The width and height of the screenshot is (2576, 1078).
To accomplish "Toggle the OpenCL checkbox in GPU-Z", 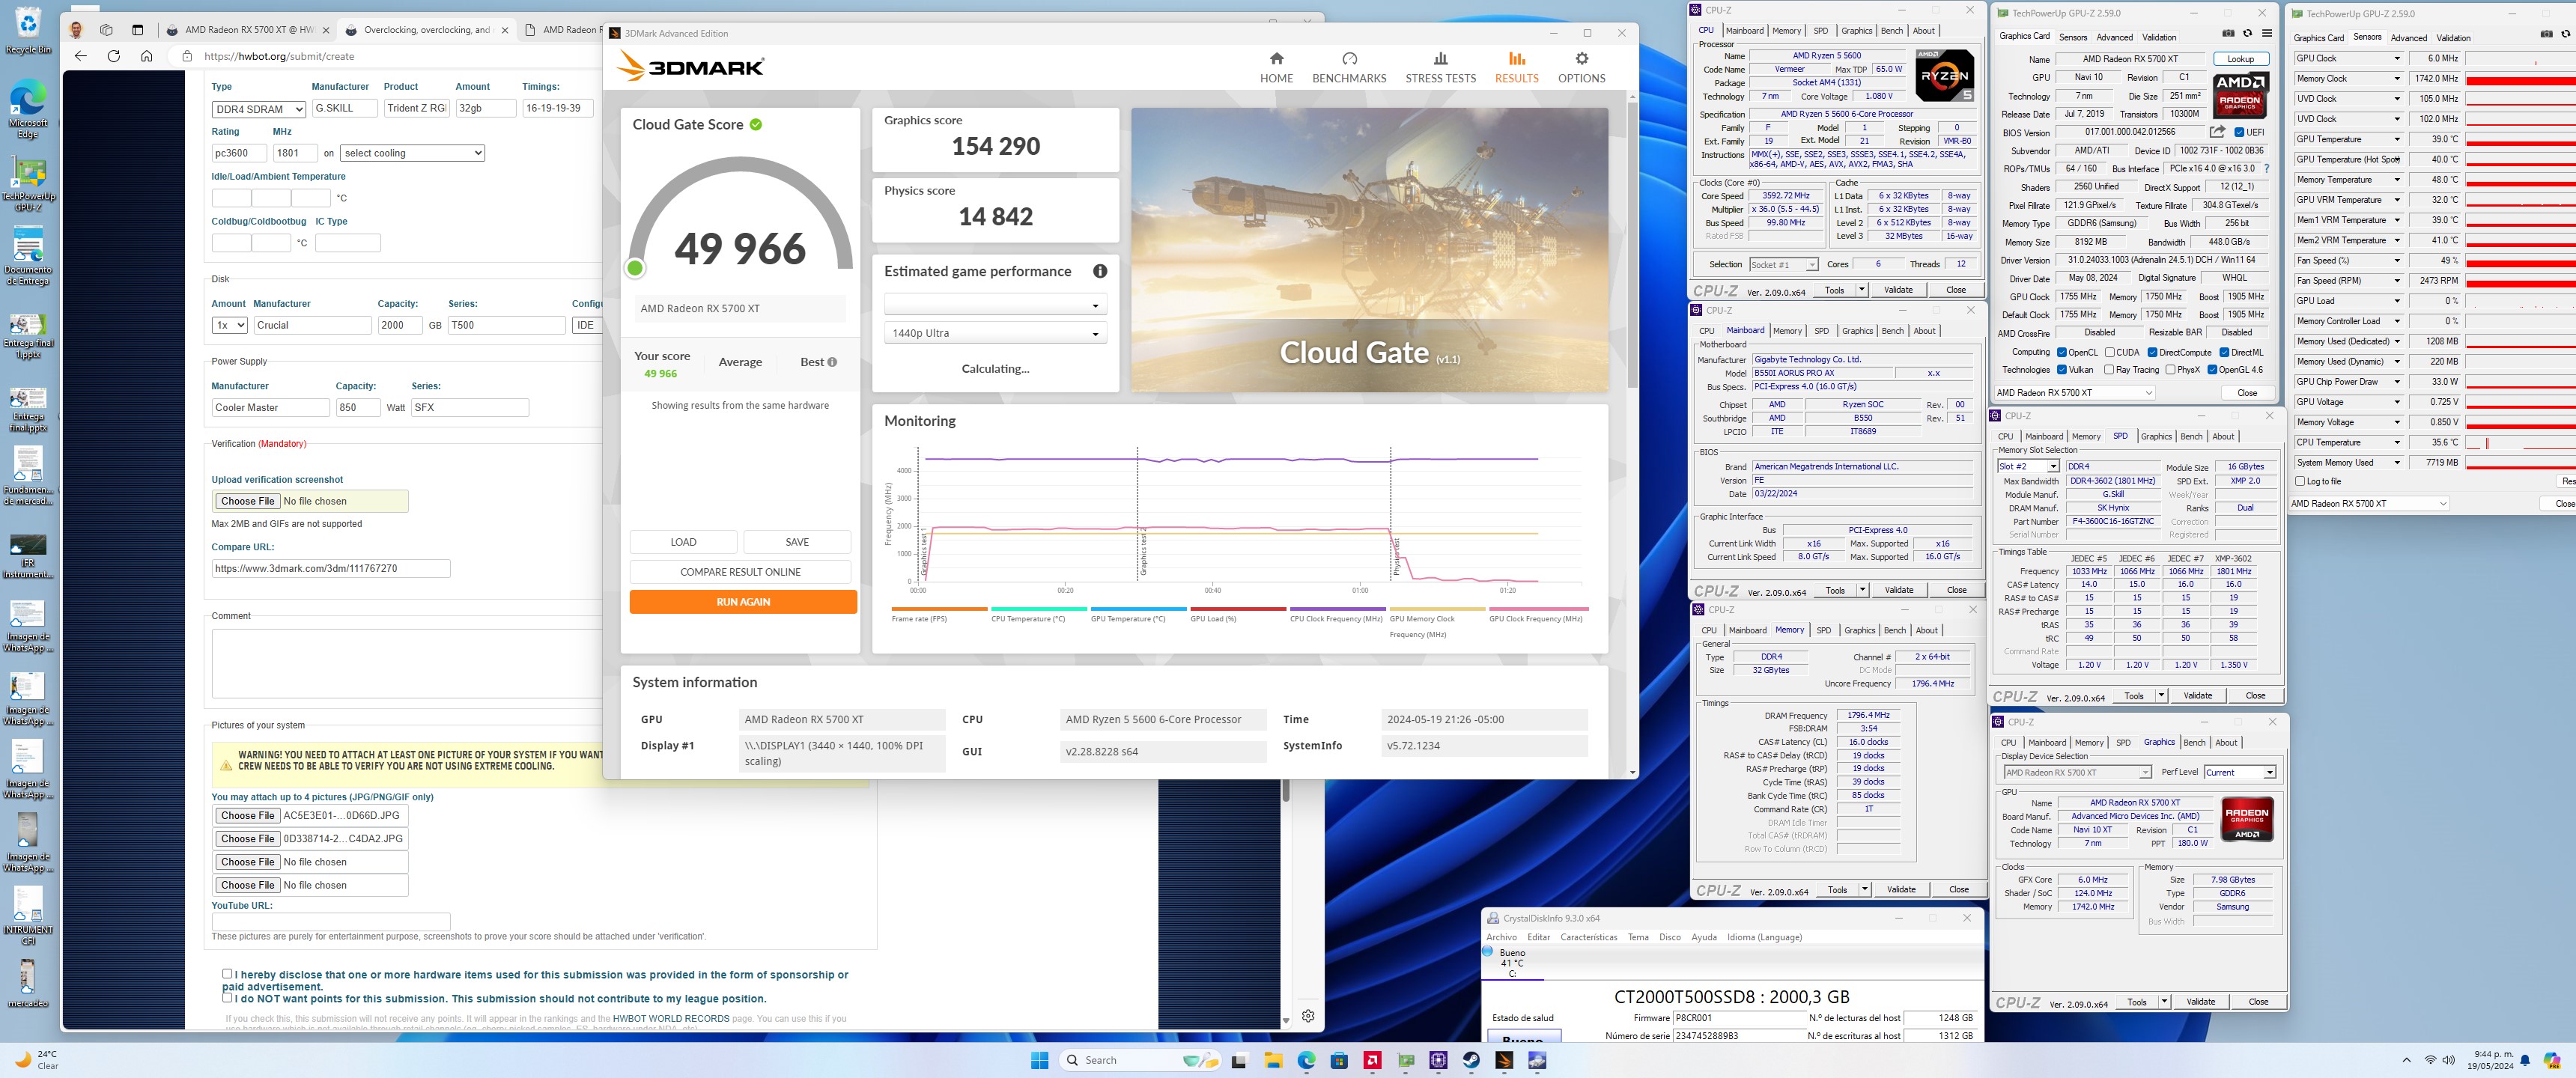I will pyautogui.click(x=2062, y=352).
